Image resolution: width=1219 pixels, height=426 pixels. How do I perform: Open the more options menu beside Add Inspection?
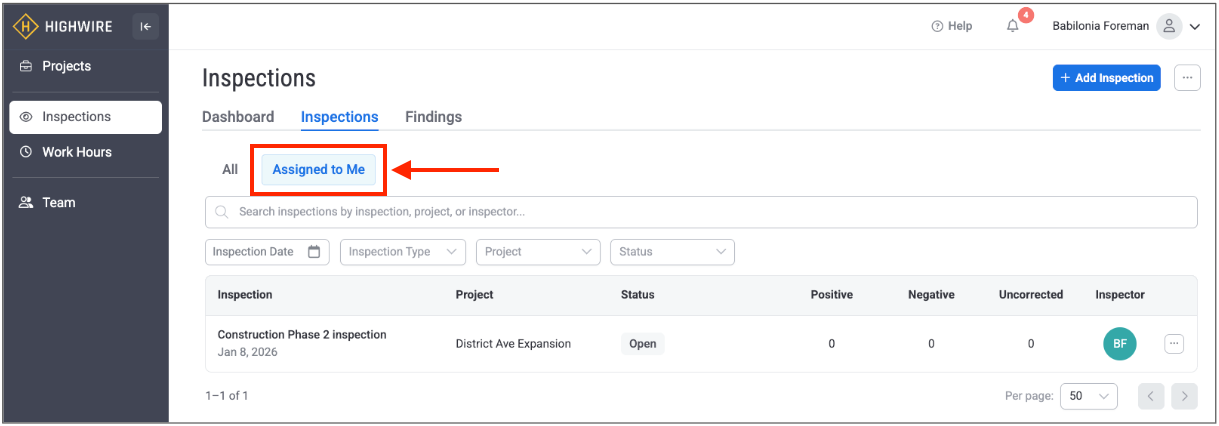coord(1187,78)
